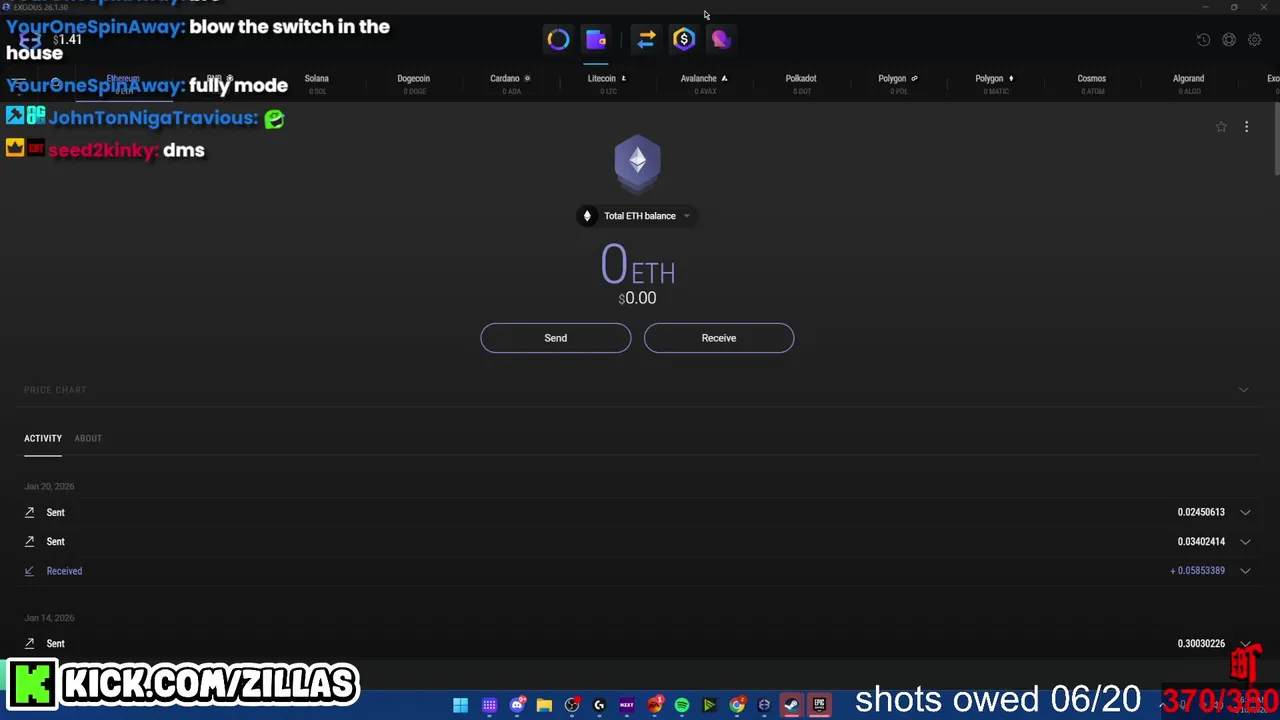Switch to the Polygon POL asset tab
This screenshot has width=1280, height=720.
898,84
